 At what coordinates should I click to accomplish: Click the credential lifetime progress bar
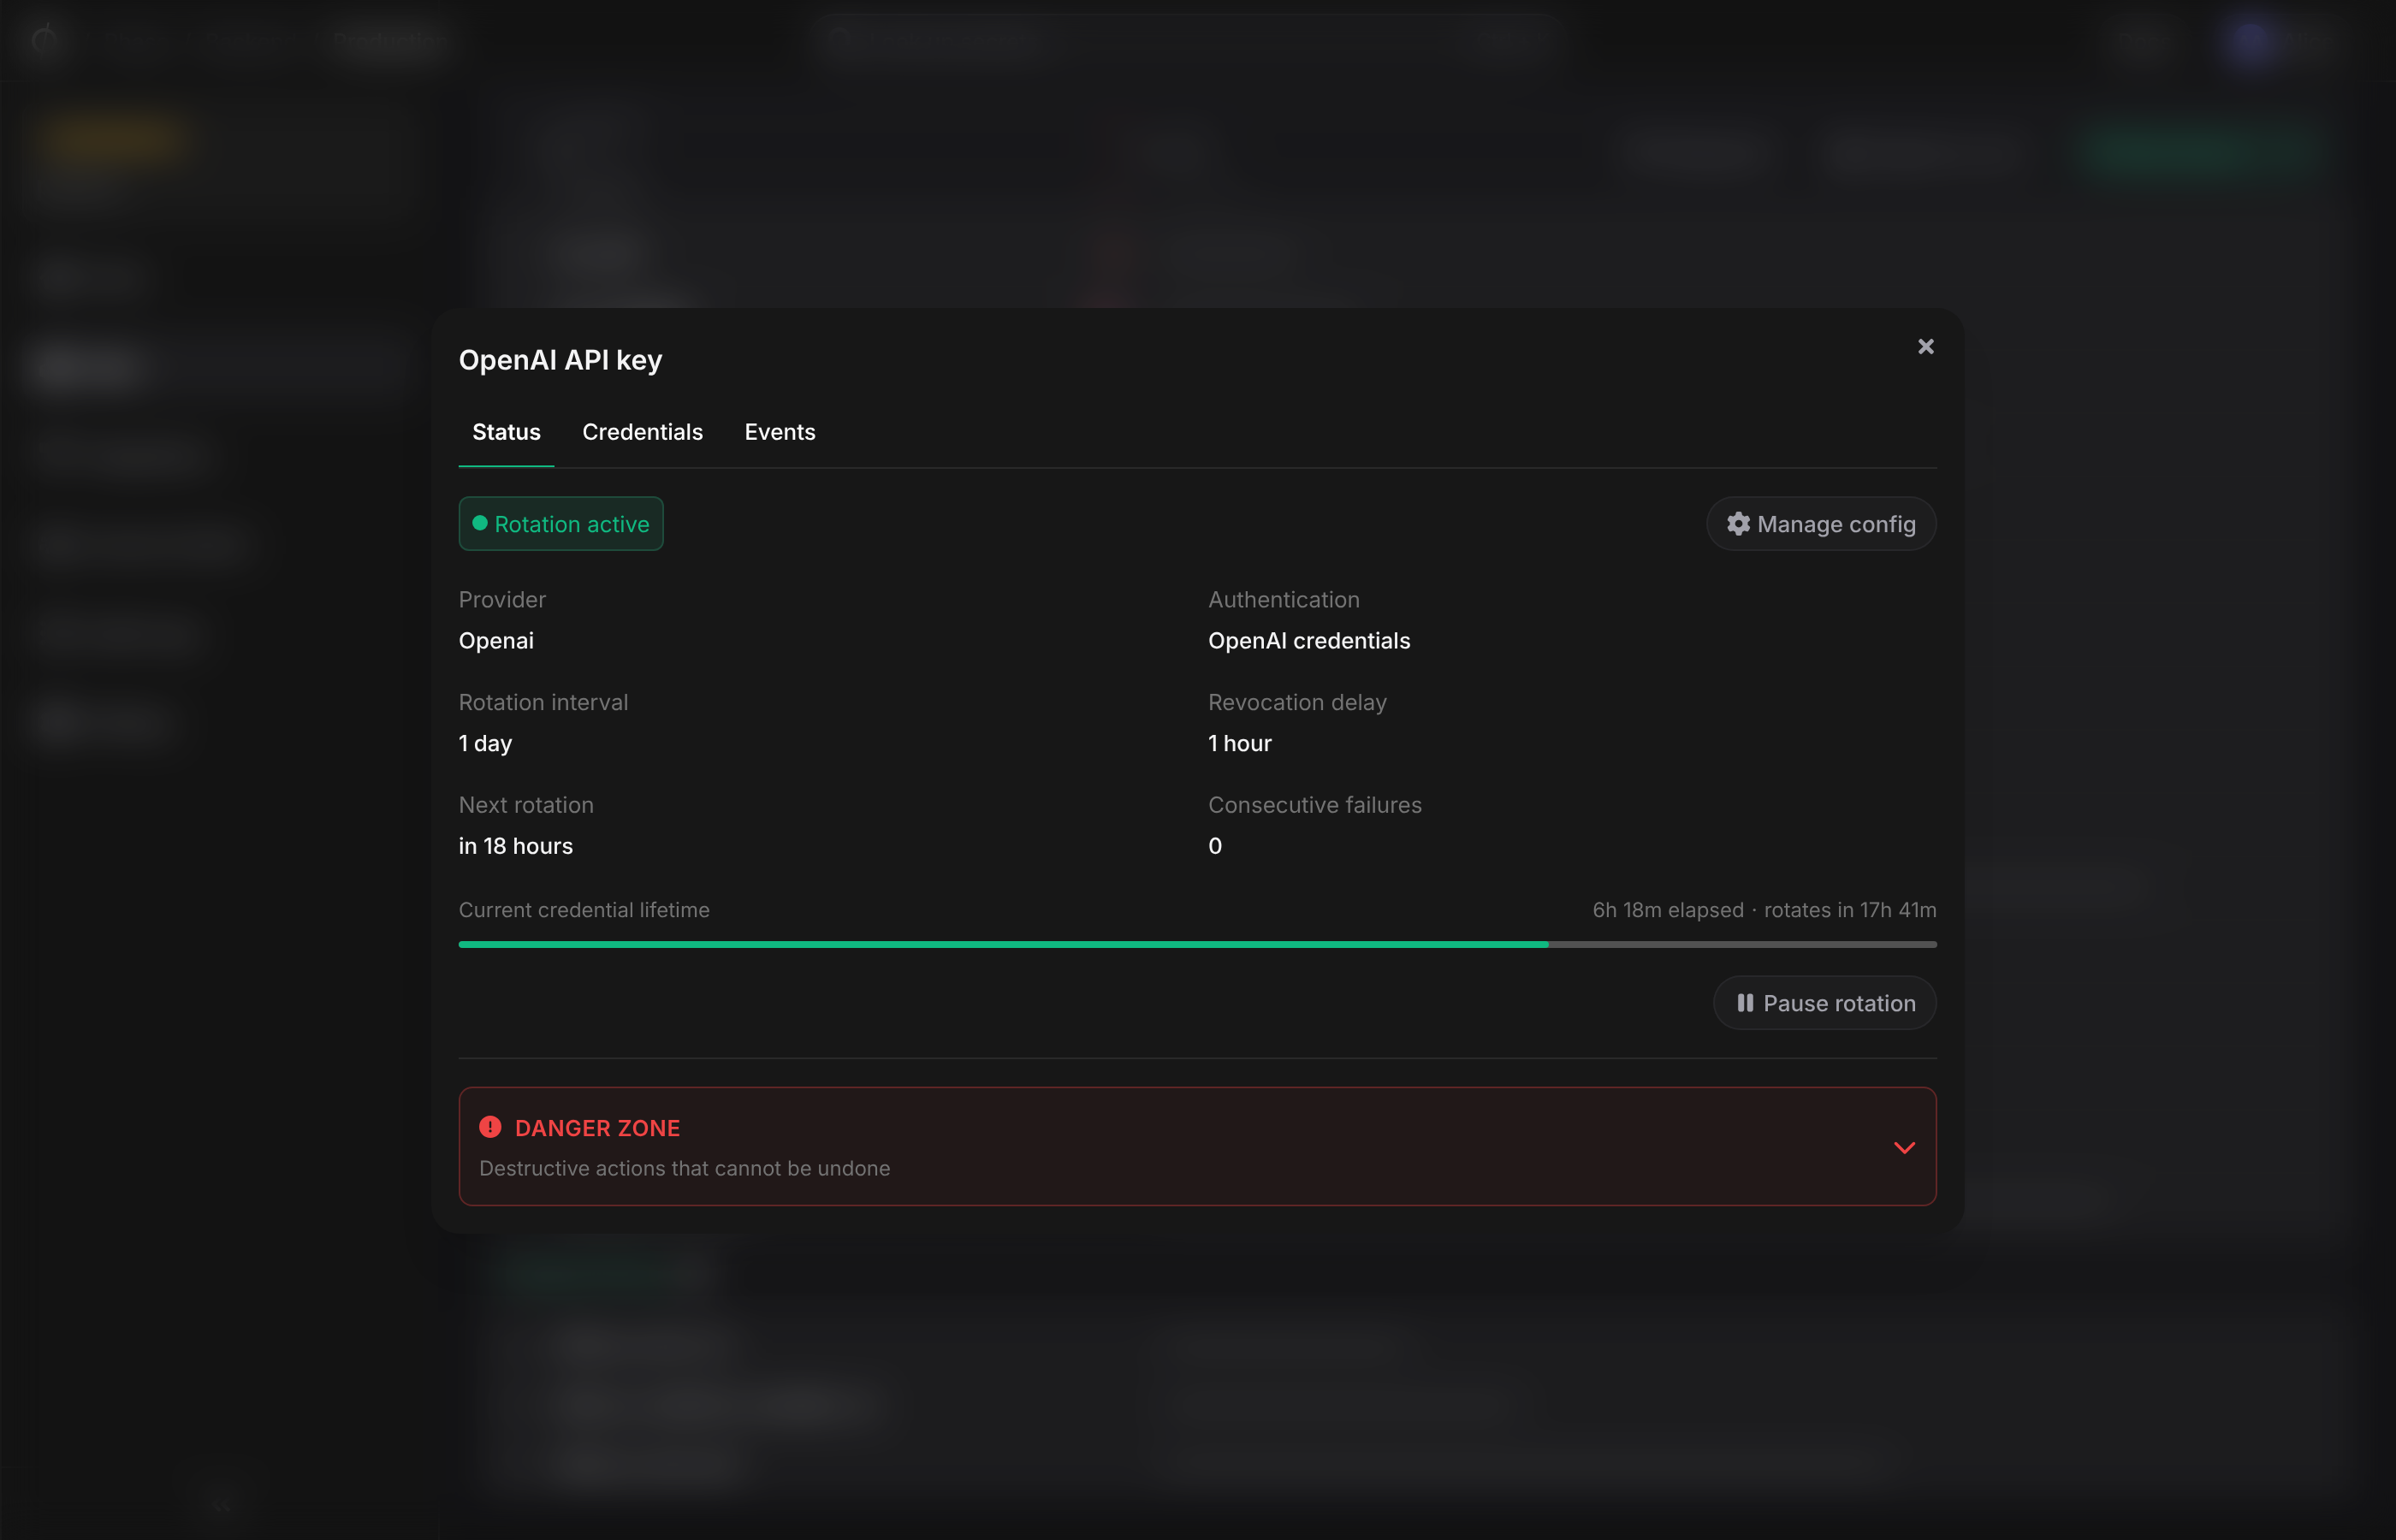click(1197, 944)
